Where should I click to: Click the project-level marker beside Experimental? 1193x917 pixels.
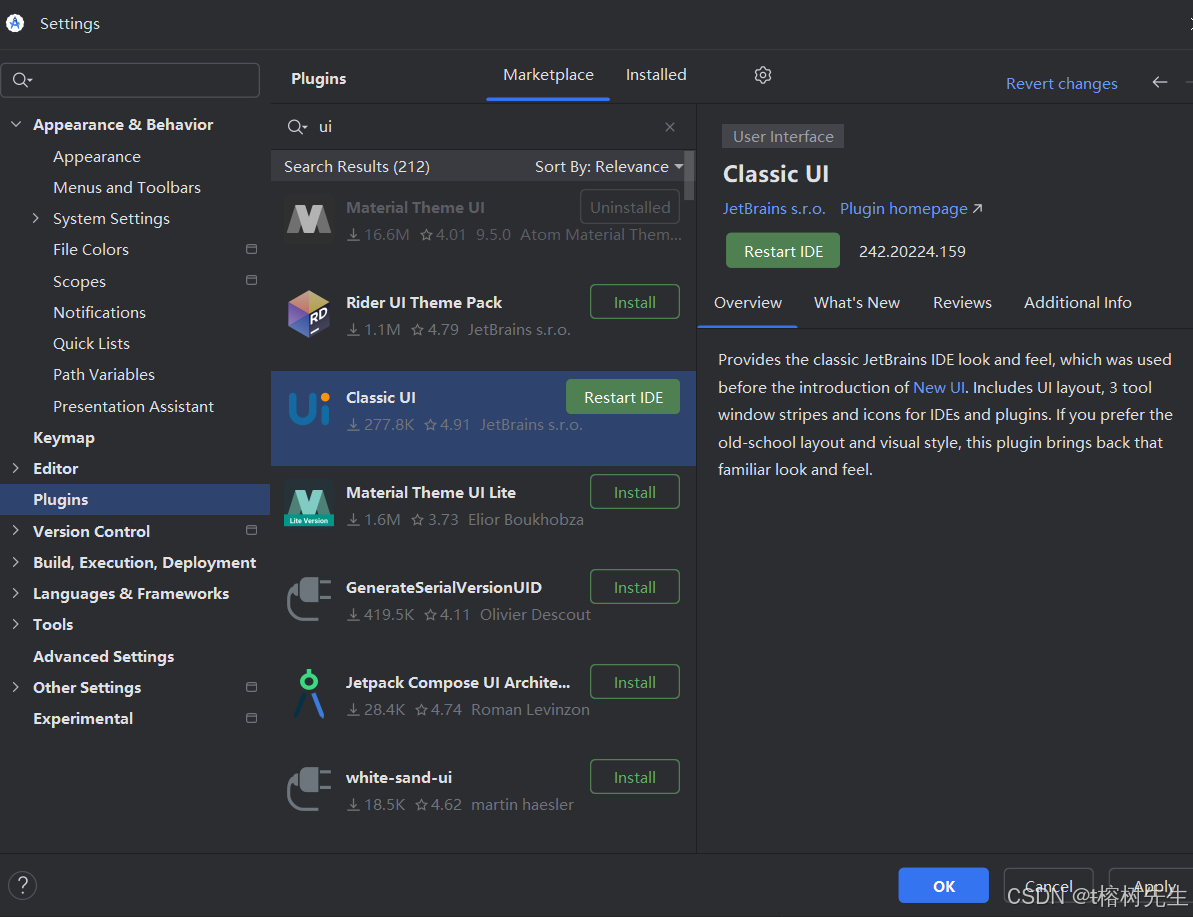[x=252, y=718]
